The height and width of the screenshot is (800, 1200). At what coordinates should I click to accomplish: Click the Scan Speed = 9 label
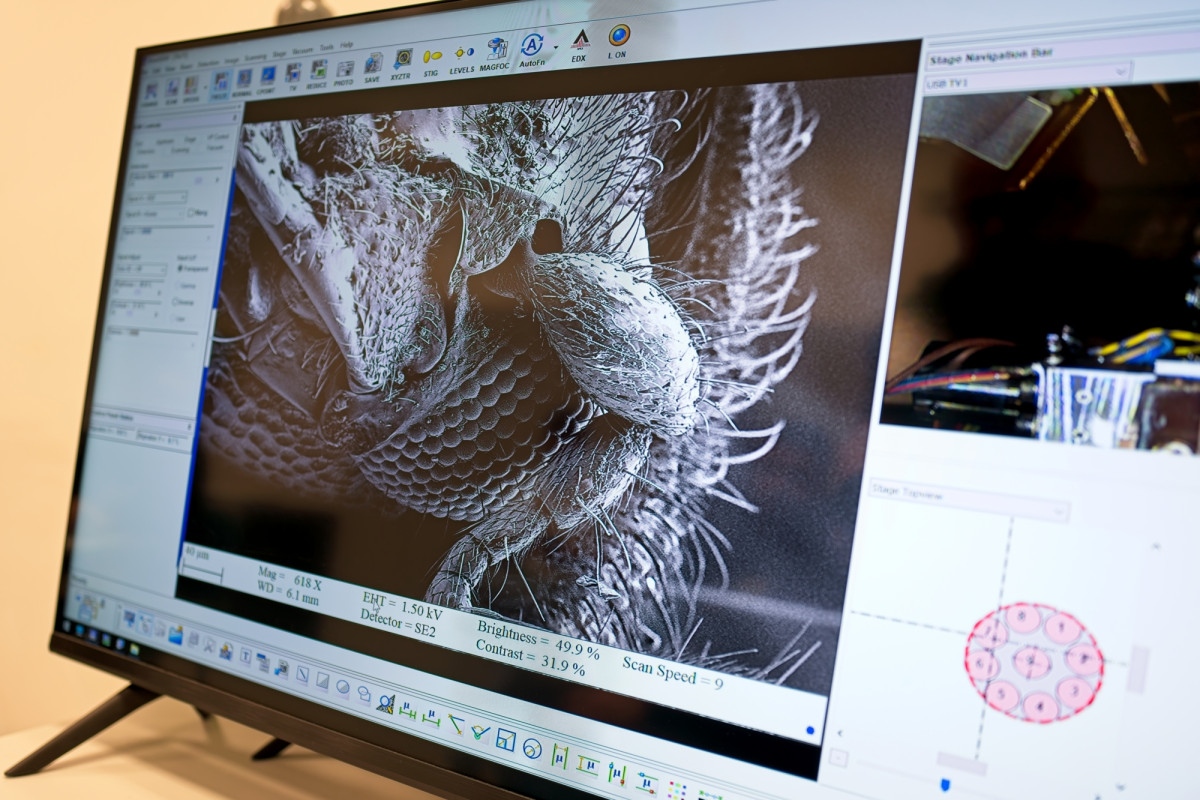672,672
